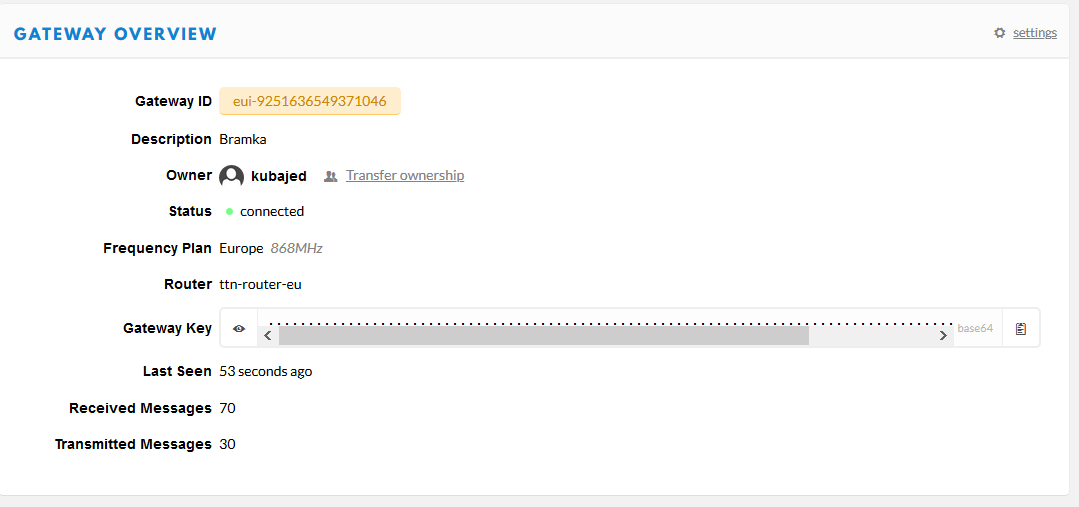Click the Gateway Overview heading

(x=115, y=34)
